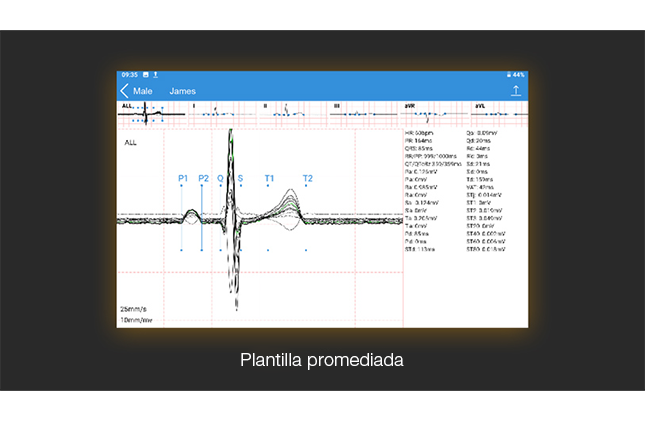Tap the share/upload icon

tap(516, 91)
